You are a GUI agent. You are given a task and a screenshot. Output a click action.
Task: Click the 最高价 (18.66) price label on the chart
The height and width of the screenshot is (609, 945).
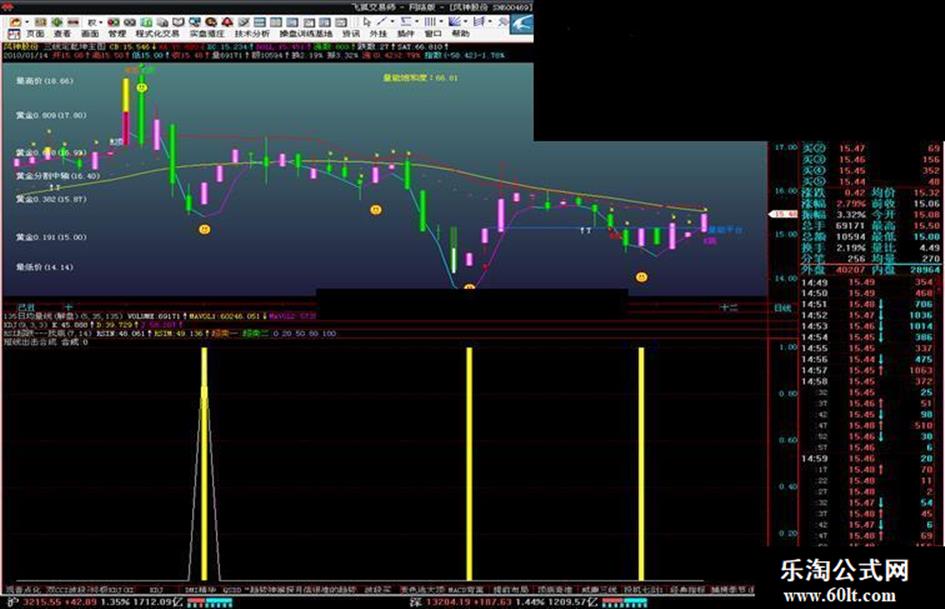(45, 81)
